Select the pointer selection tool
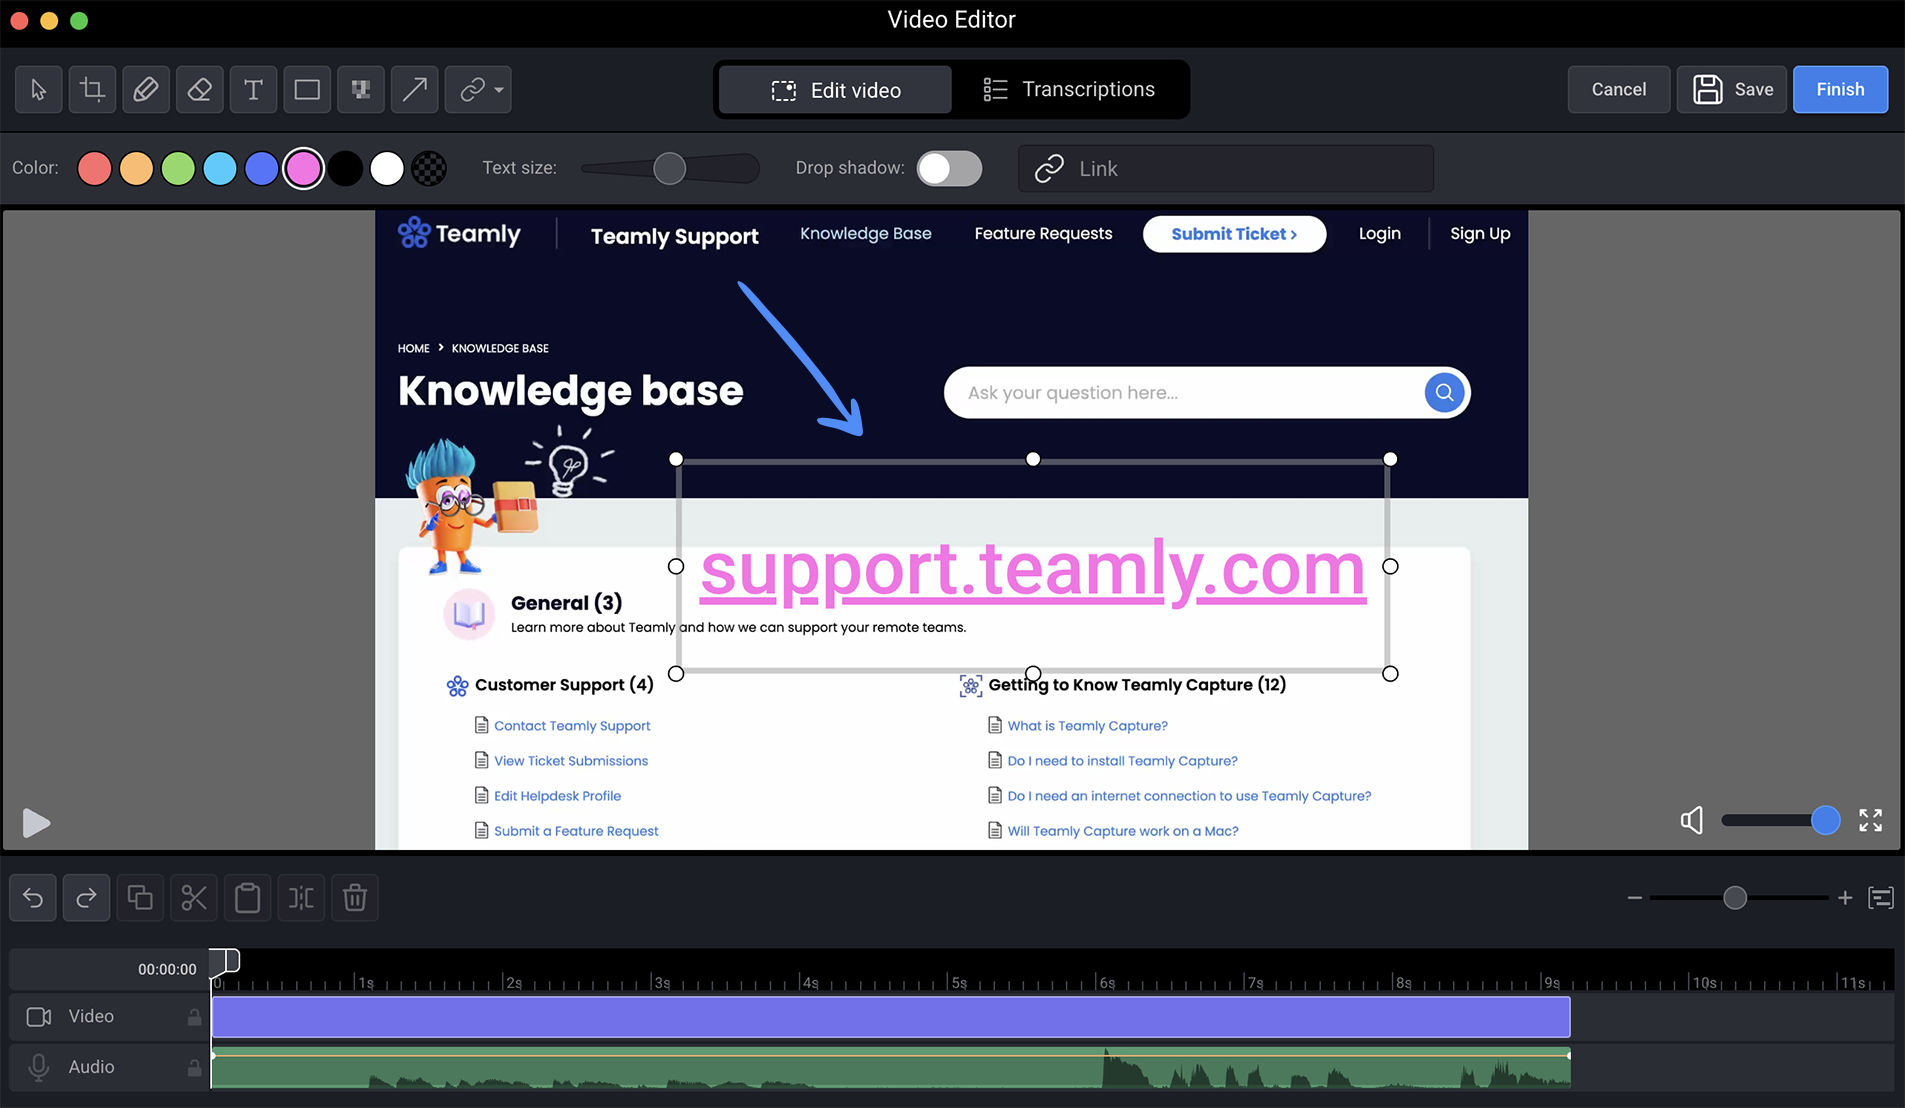 (39, 90)
